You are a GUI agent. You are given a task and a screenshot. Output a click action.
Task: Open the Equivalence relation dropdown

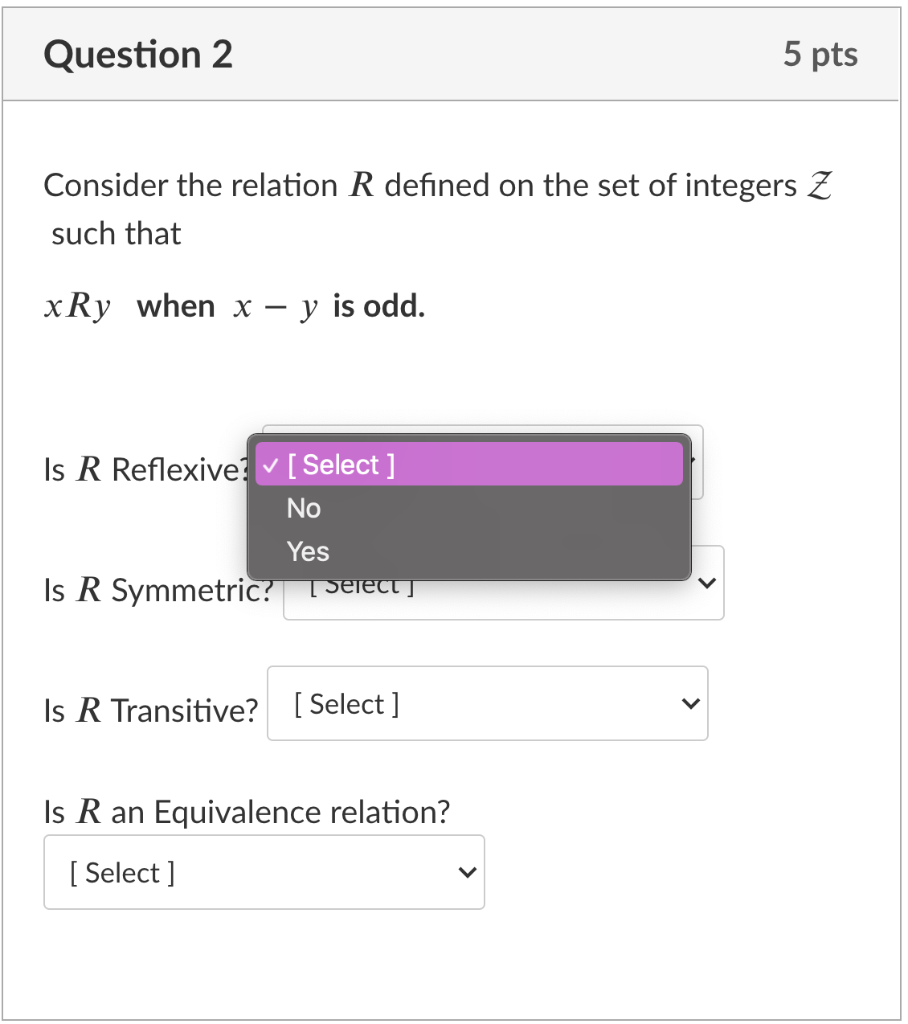[264, 872]
